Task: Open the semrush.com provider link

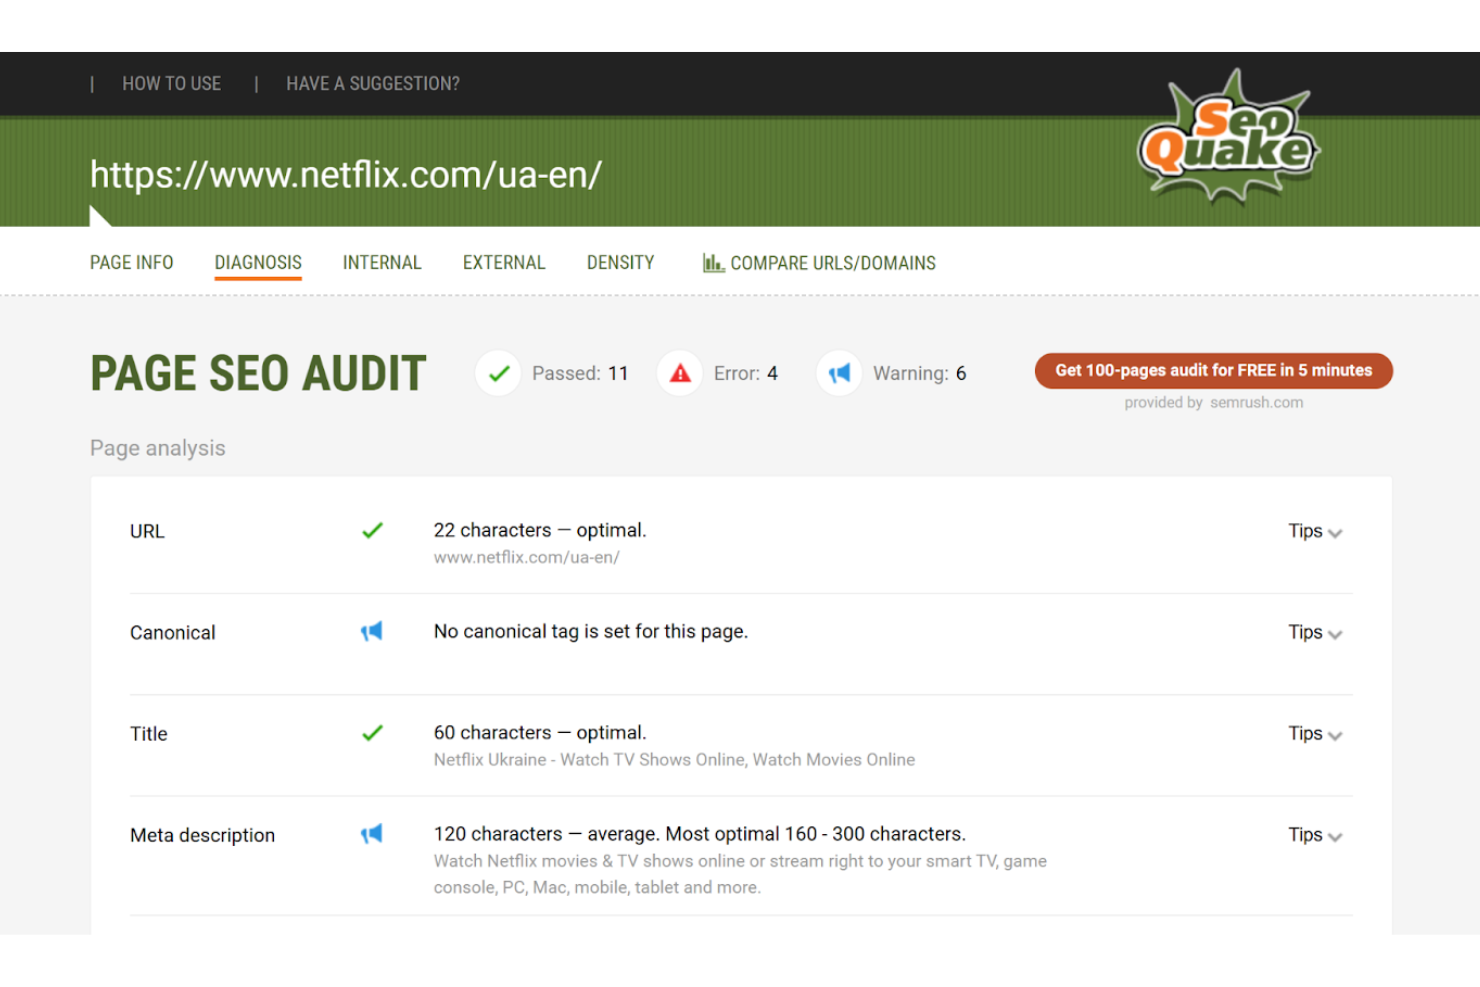Action: pyautogui.click(x=1257, y=402)
